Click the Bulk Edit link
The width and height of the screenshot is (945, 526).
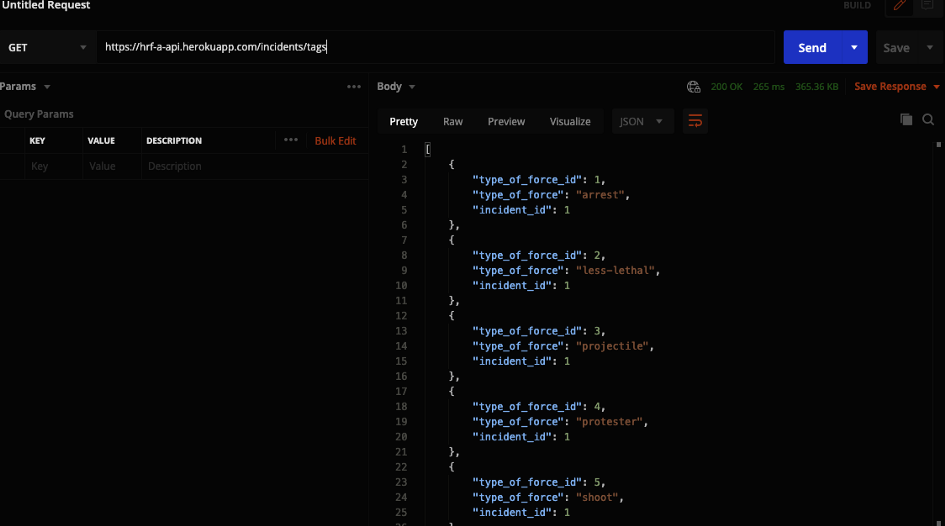click(335, 140)
